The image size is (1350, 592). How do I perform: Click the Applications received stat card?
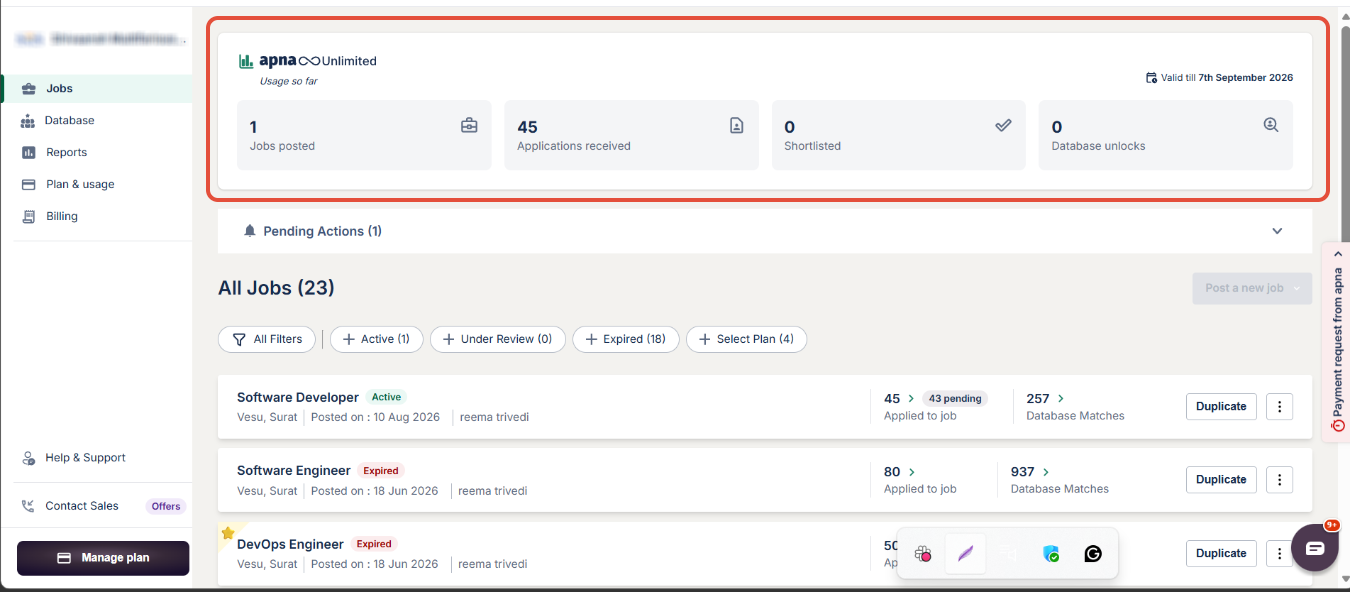pos(631,135)
